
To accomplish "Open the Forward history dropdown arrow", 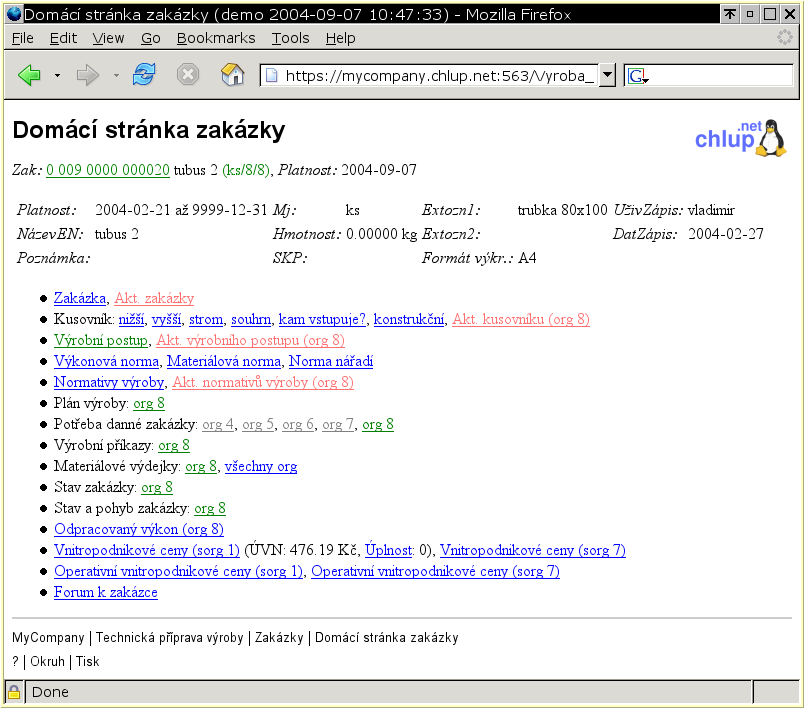I will pyautogui.click(x=116, y=76).
